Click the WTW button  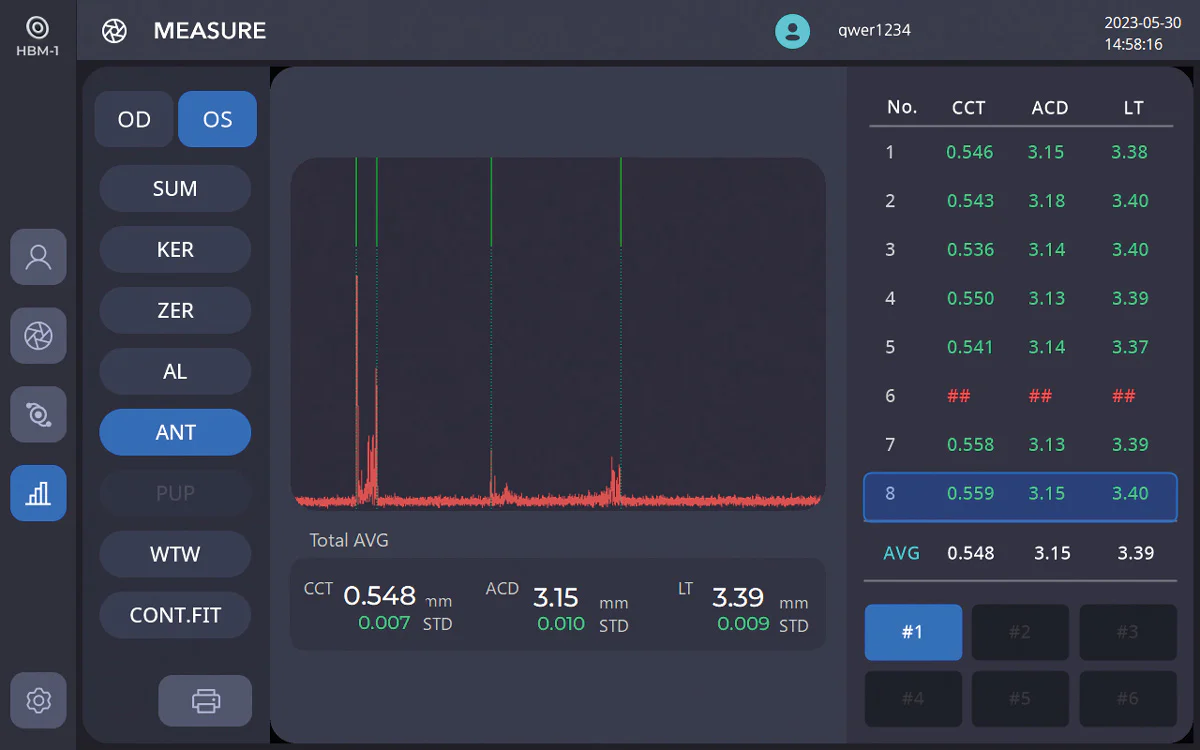[175, 554]
